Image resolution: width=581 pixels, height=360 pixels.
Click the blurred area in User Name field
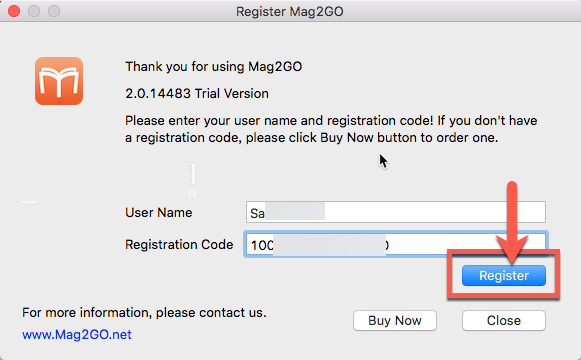[295, 212]
